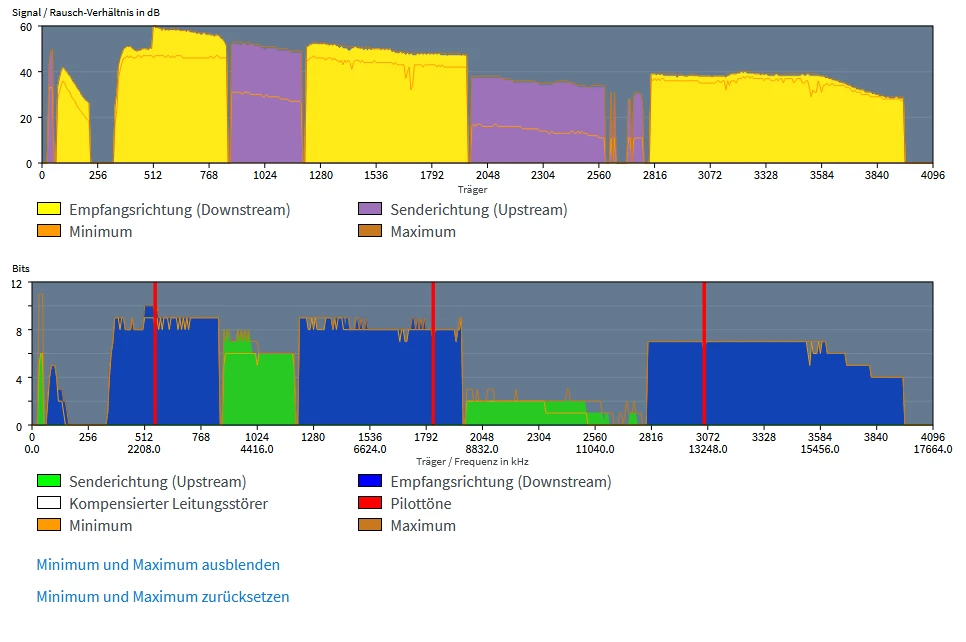Click the 'Träger / Frequenz in kHz' axis label
Viewport: 966px width, 642px height.
click(472, 461)
